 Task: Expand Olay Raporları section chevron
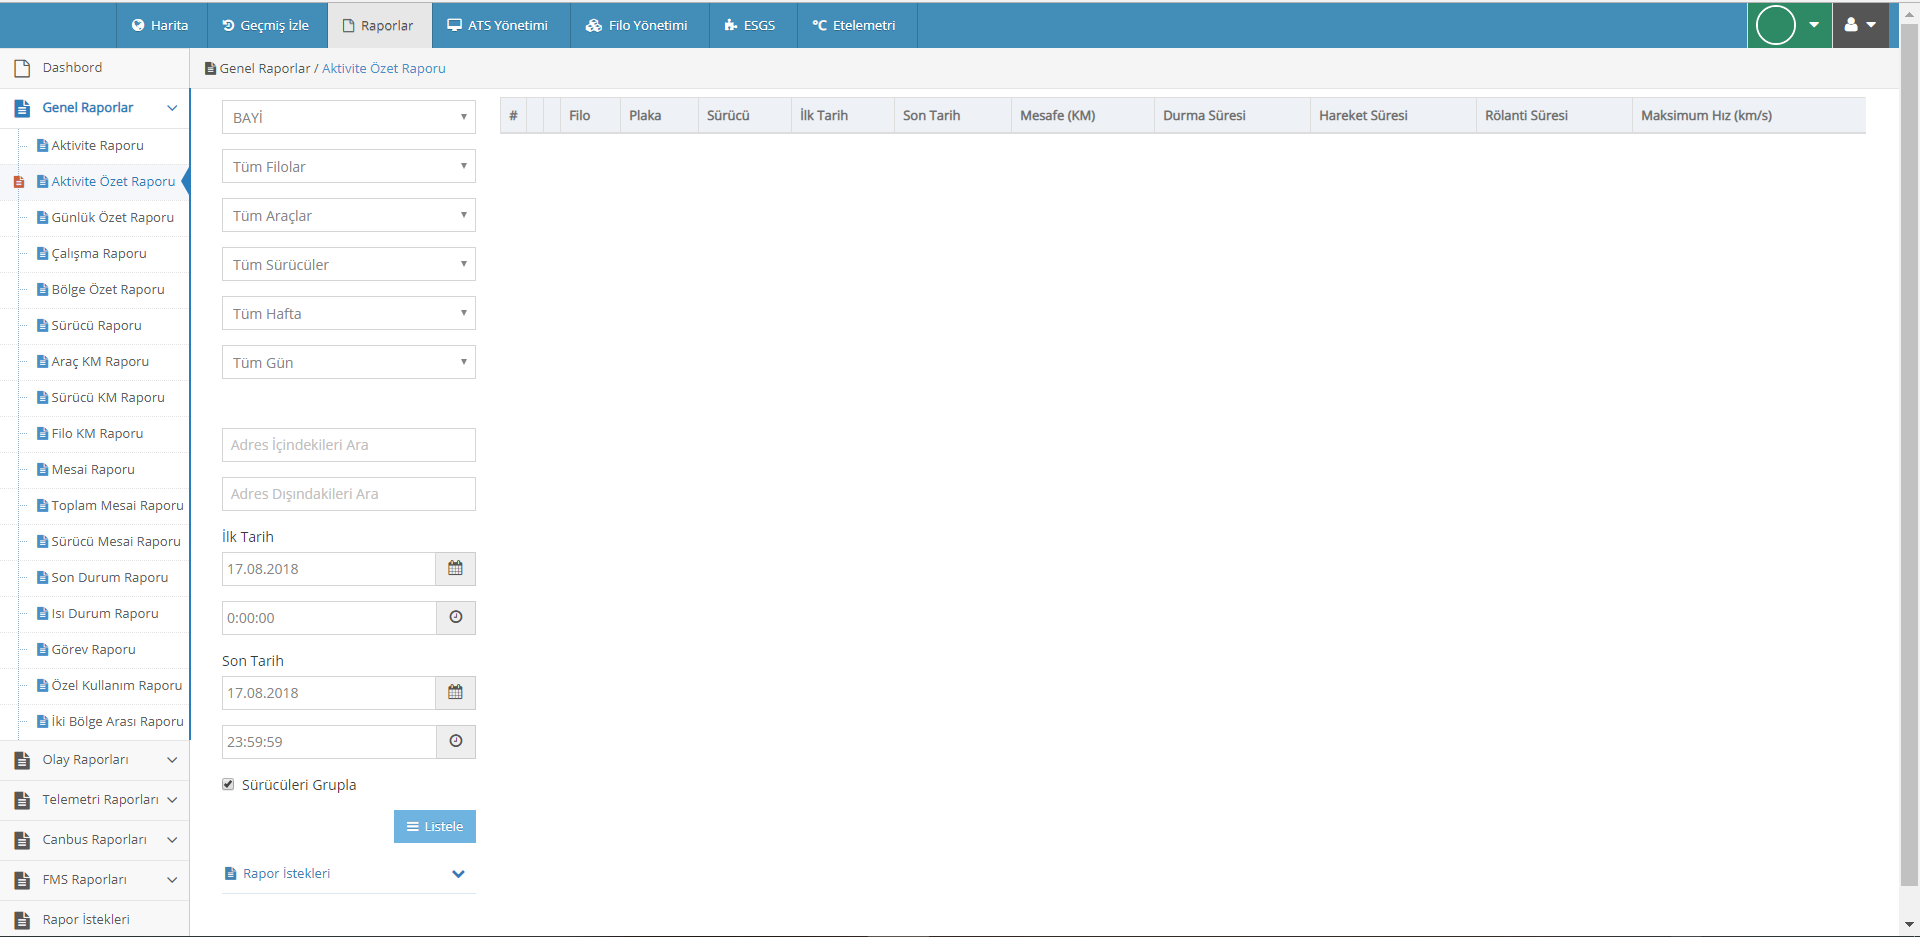tap(172, 760)
